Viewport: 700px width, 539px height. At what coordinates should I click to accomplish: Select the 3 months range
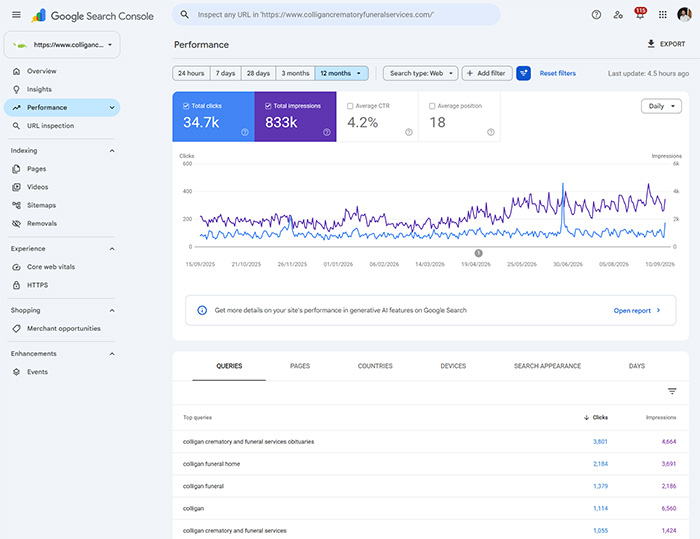295,73
